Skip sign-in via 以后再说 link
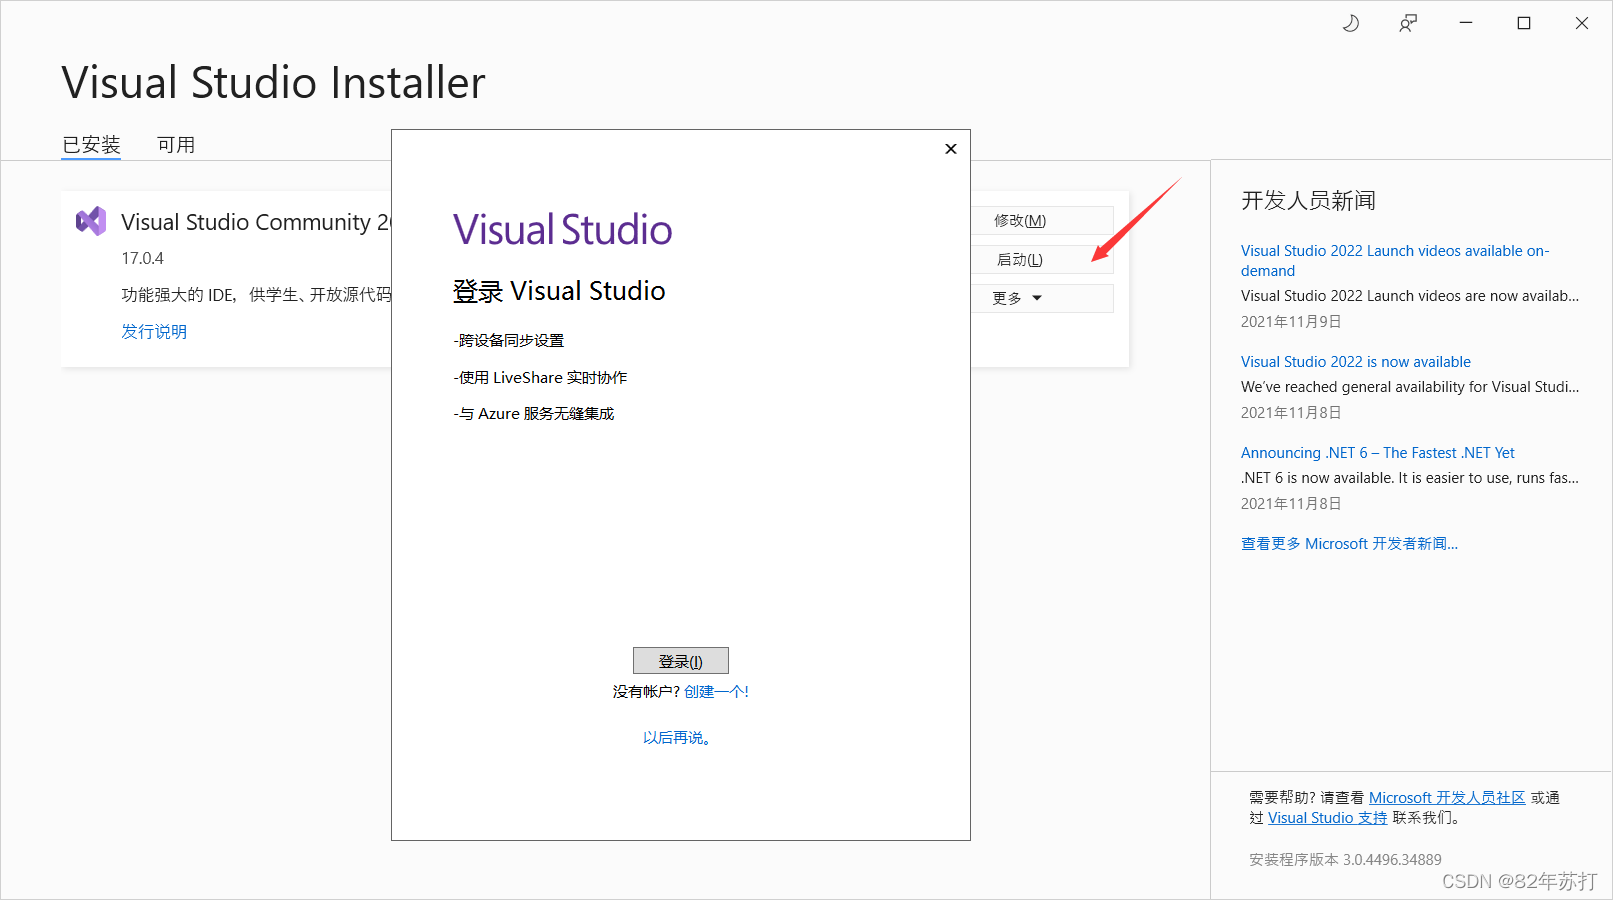Screen dimensions: 1613x900 (x=677, y=737)
